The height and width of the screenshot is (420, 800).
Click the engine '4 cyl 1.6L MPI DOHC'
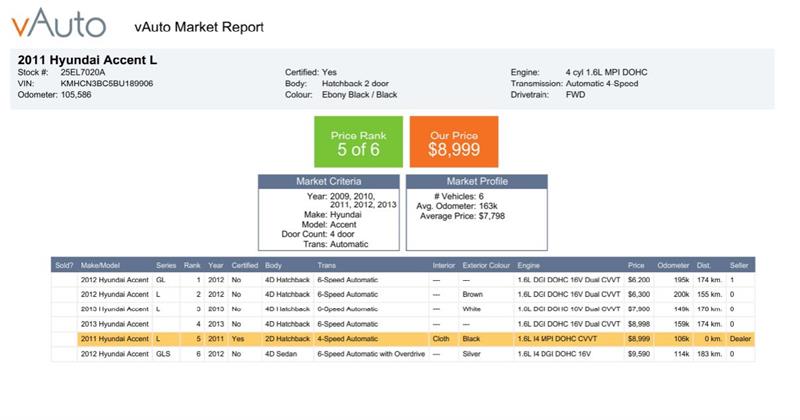pos(606,72)
